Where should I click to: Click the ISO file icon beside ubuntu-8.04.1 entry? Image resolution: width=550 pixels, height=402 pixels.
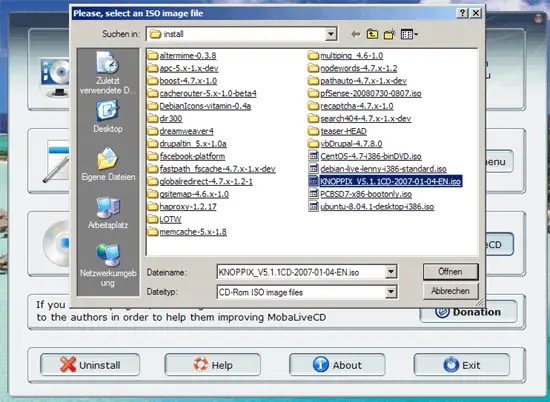(x=313, y=207)
